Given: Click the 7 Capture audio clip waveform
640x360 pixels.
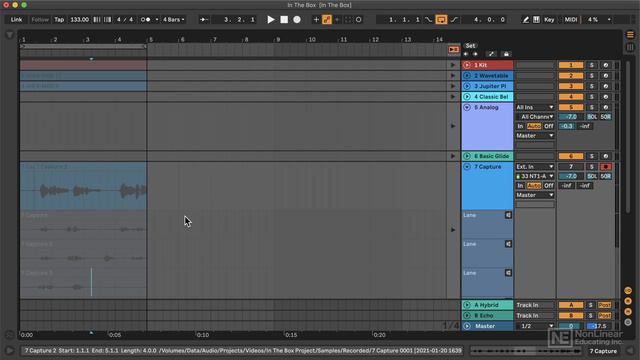Looking at the screenshot, I should coord(83,190).
